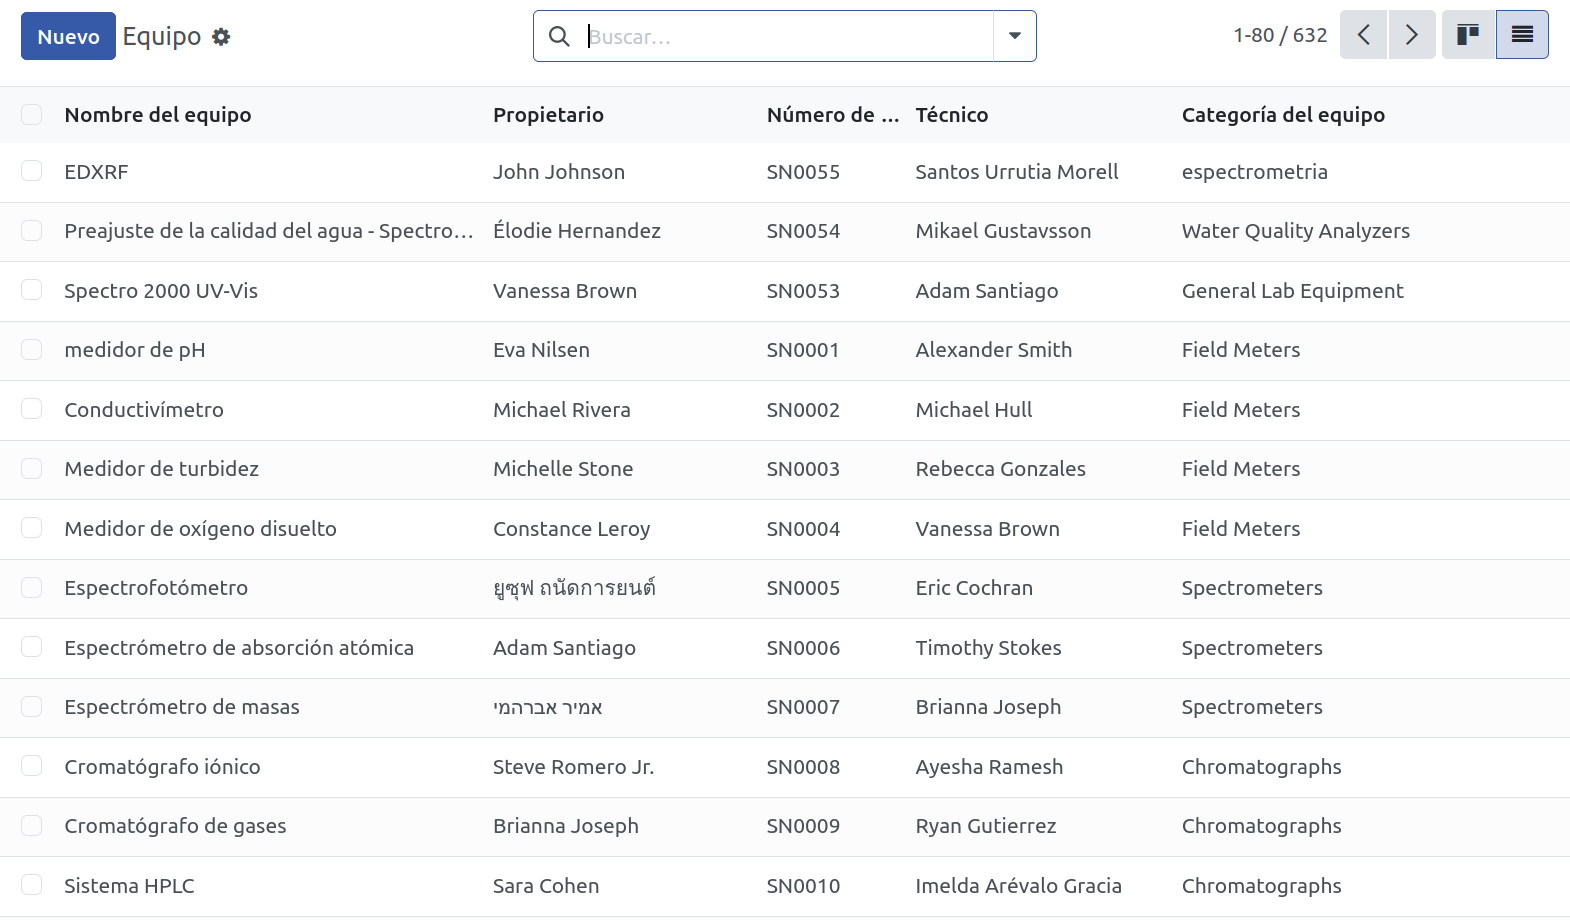Toggle the checkbox beside Sistema HPLC
The image size is (1570, 920).
[32, 885]
